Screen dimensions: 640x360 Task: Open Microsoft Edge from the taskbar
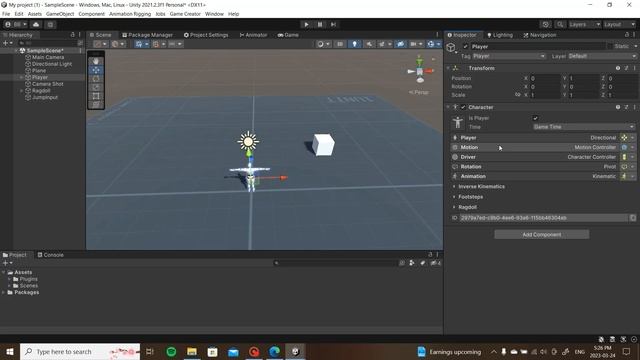pyautogui.click(x=275, y=351)
